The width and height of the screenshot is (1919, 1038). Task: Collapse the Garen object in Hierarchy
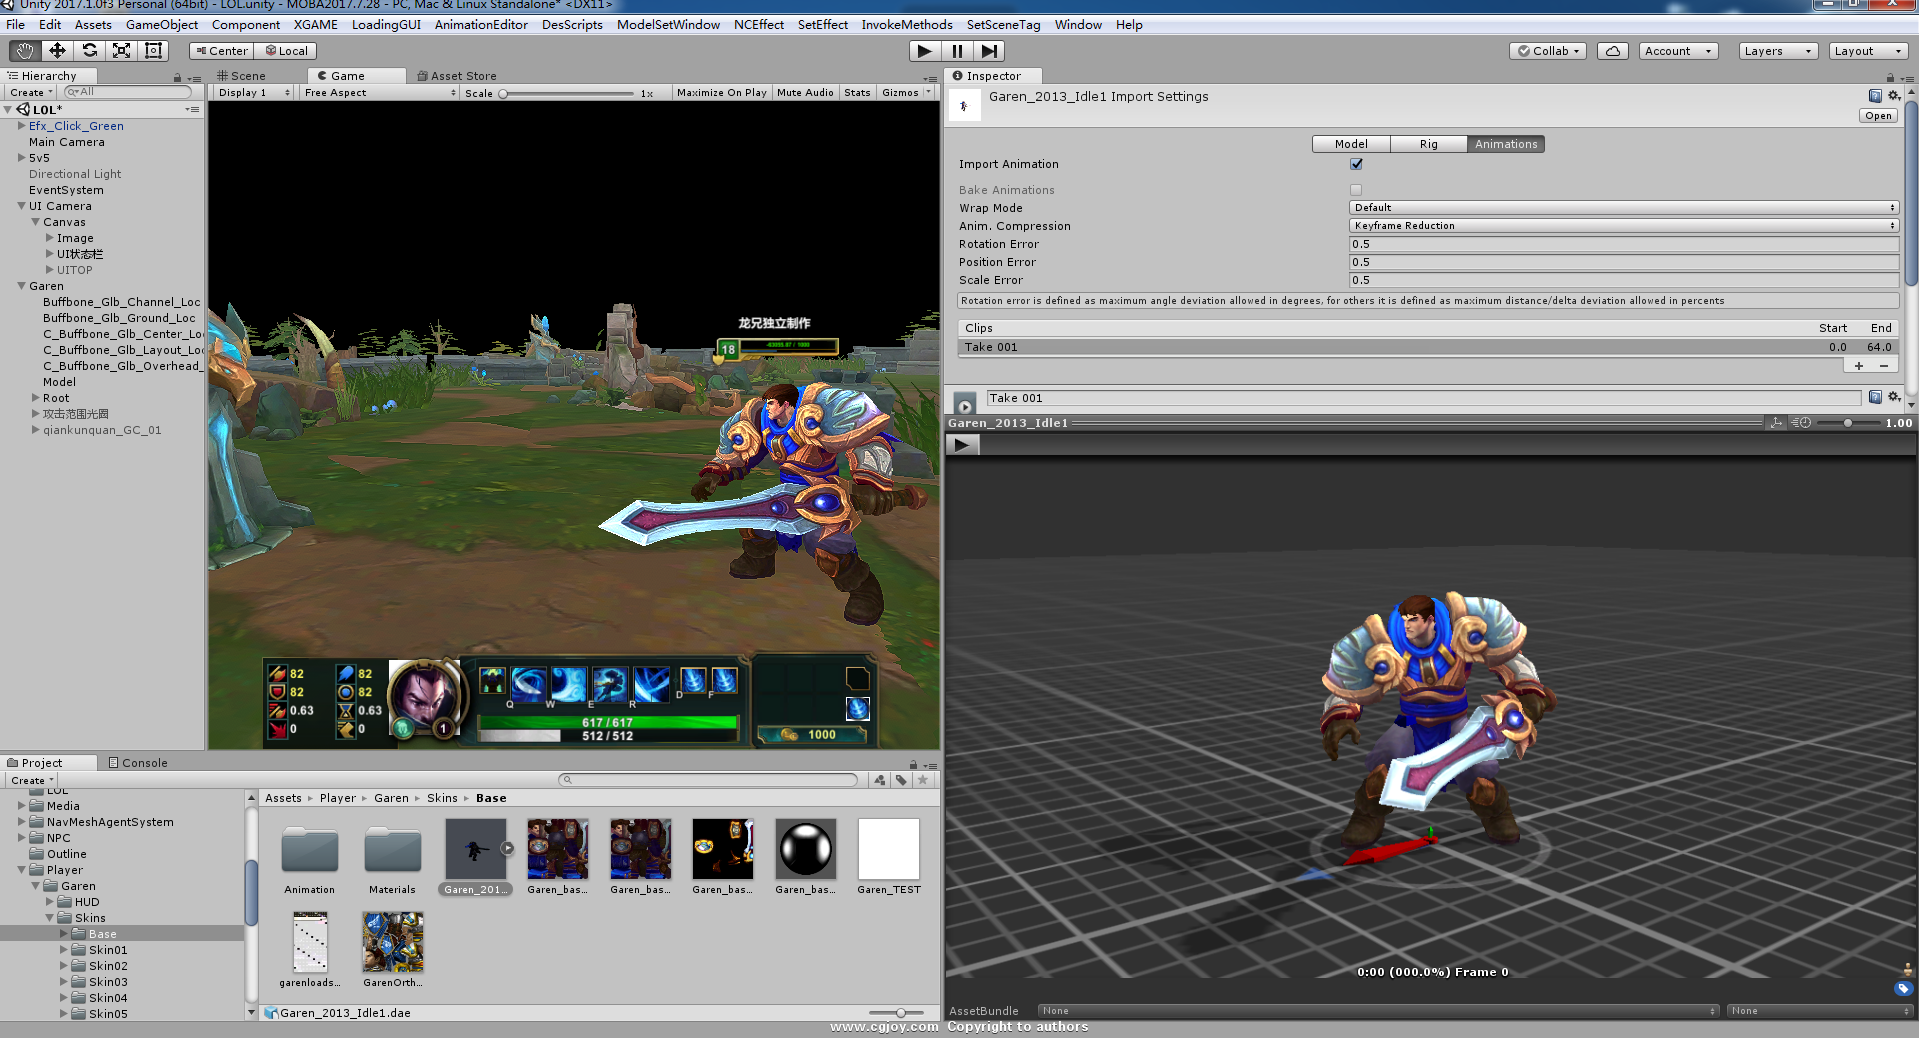click(x=22, y=286)
